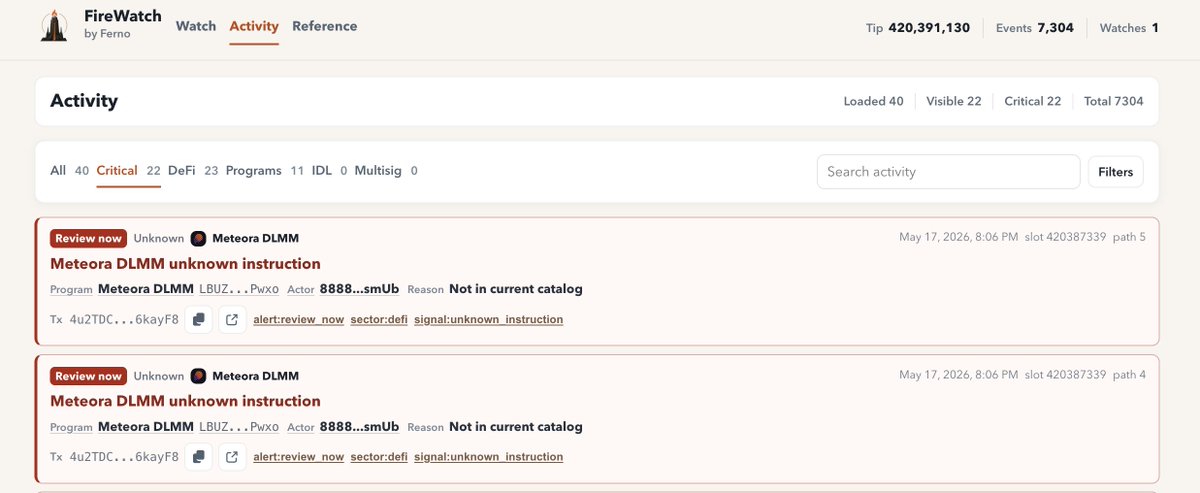Click the title 'Meteora DLMM unknown instruction' of the path 4 card

(185, 401)
